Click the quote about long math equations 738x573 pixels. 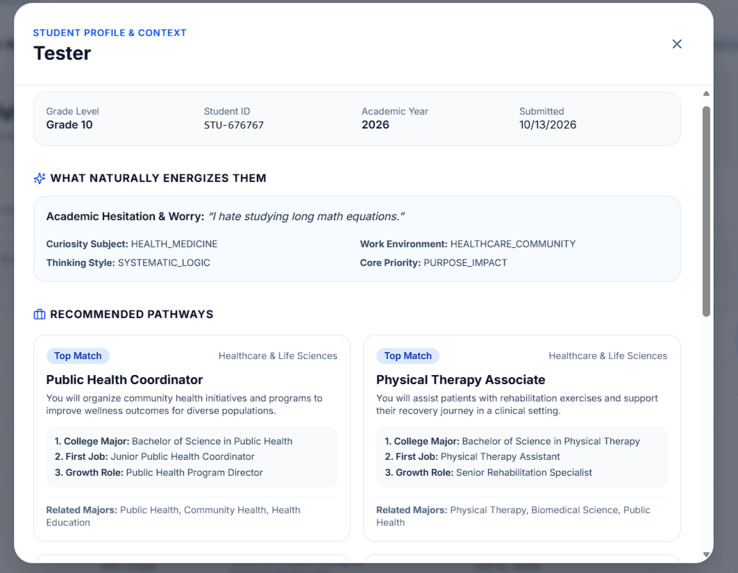(306, 217)
